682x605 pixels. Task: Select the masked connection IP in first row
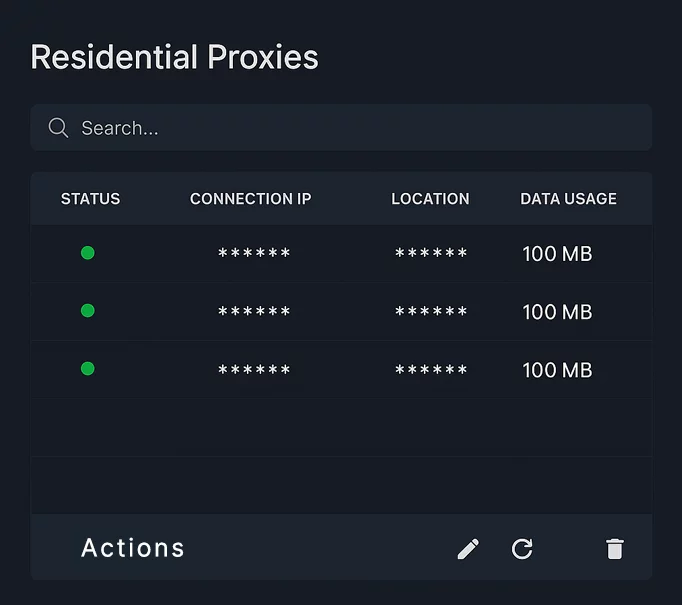click(x=254, y=254)
